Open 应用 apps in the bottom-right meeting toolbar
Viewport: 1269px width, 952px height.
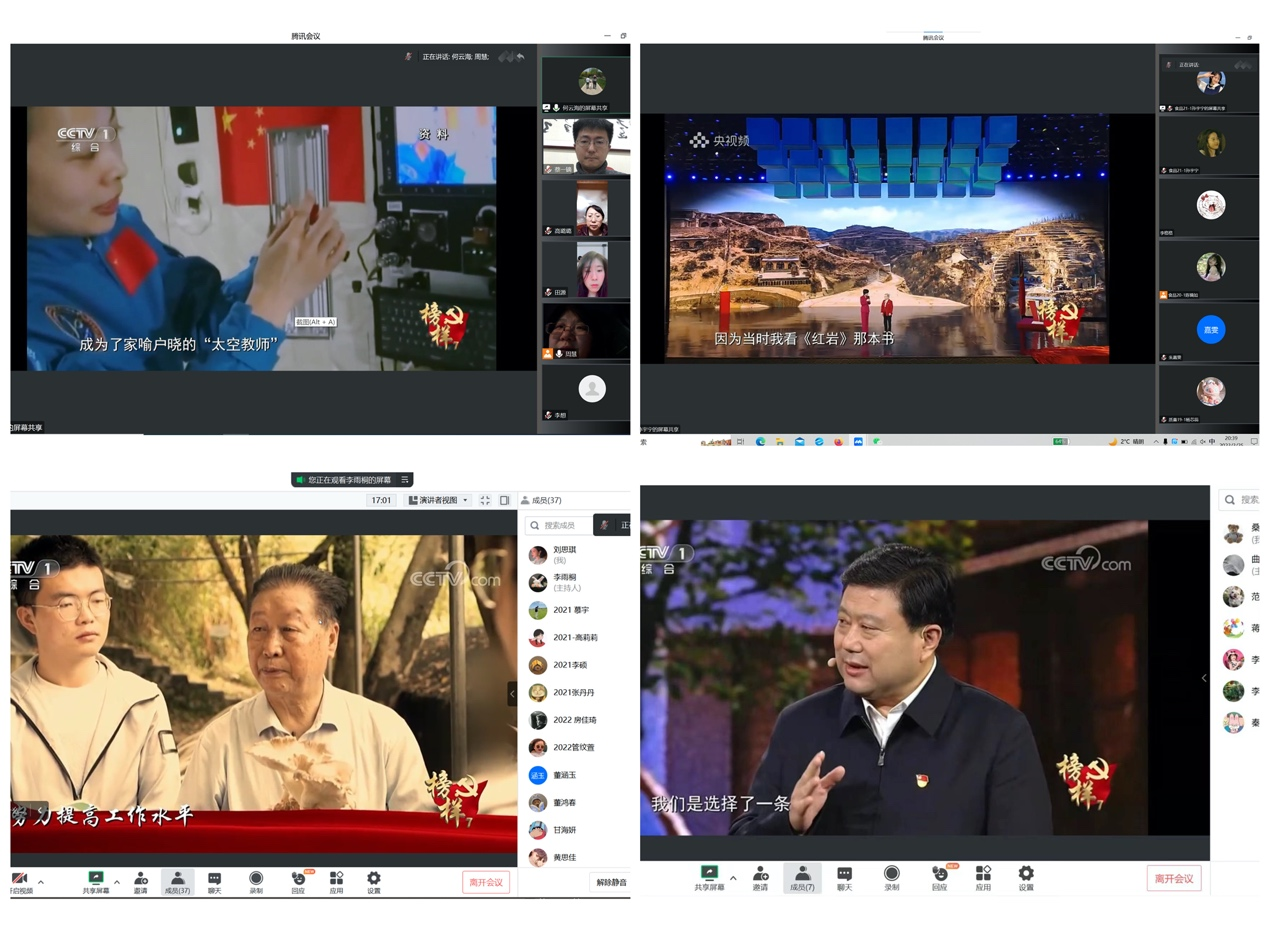tap(983, 878)
